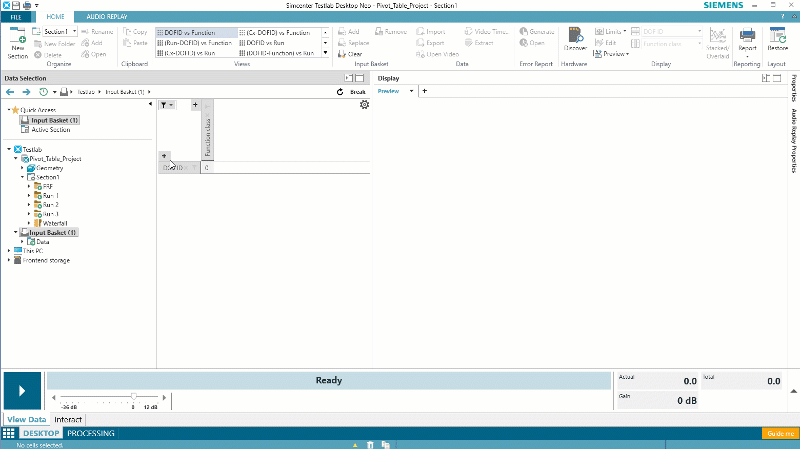The height and width of the screenshot is (449, 800).
Task: Adjust the gain dB slider
Action: (133, 398)
